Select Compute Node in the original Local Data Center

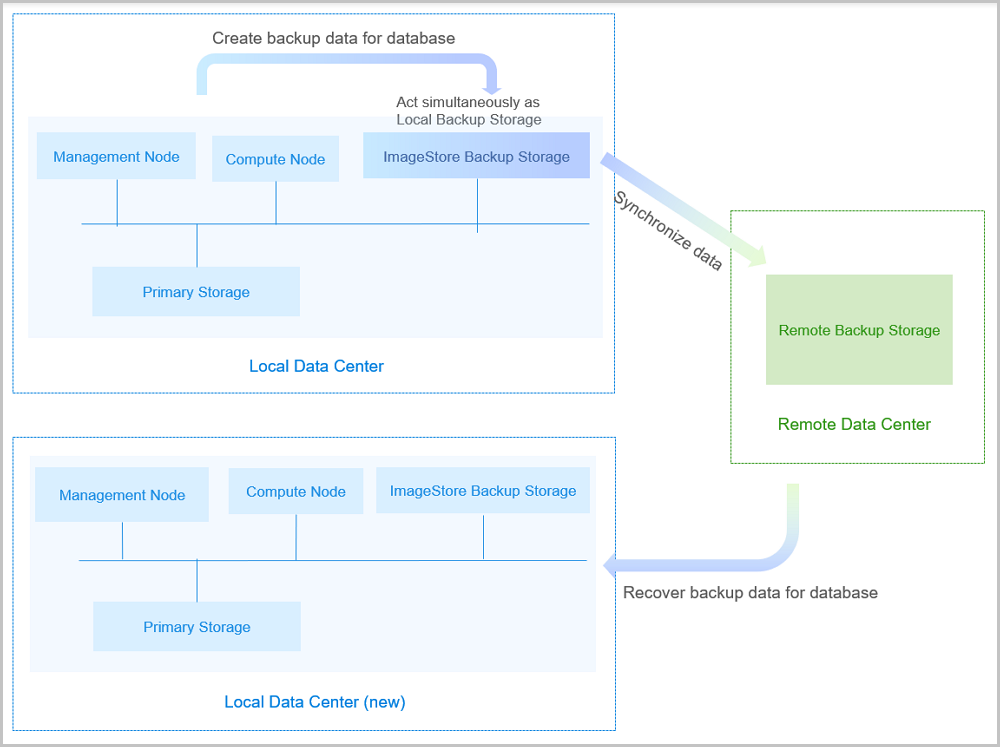[275, 160]
